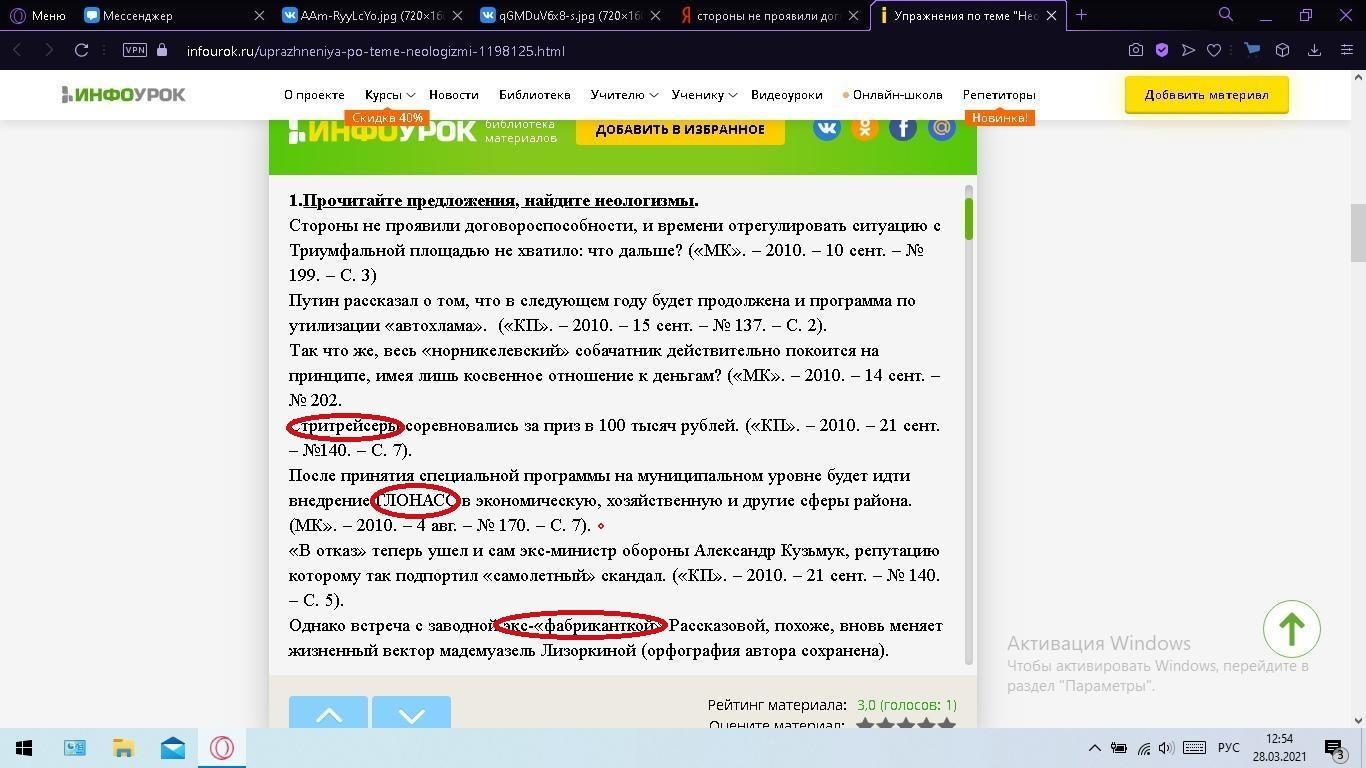Close the Упражнения по теме tab

point(1050,15)
